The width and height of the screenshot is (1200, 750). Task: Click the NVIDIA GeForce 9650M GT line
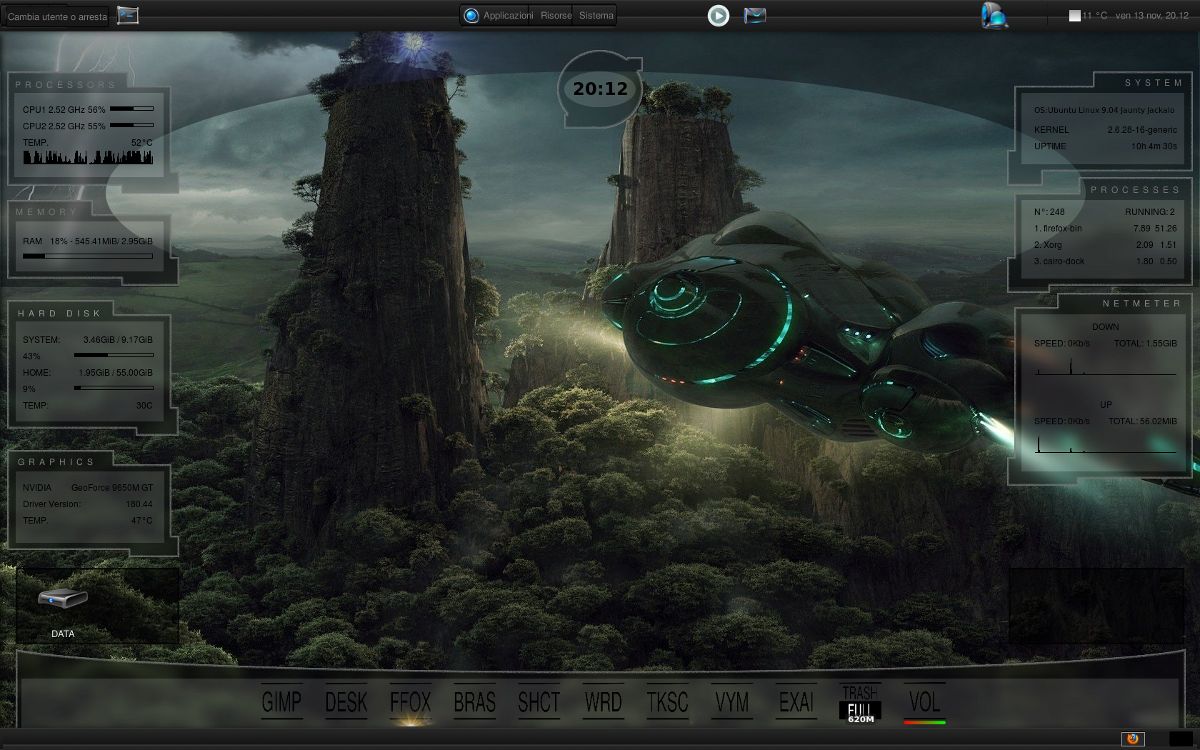click(88, 487)
